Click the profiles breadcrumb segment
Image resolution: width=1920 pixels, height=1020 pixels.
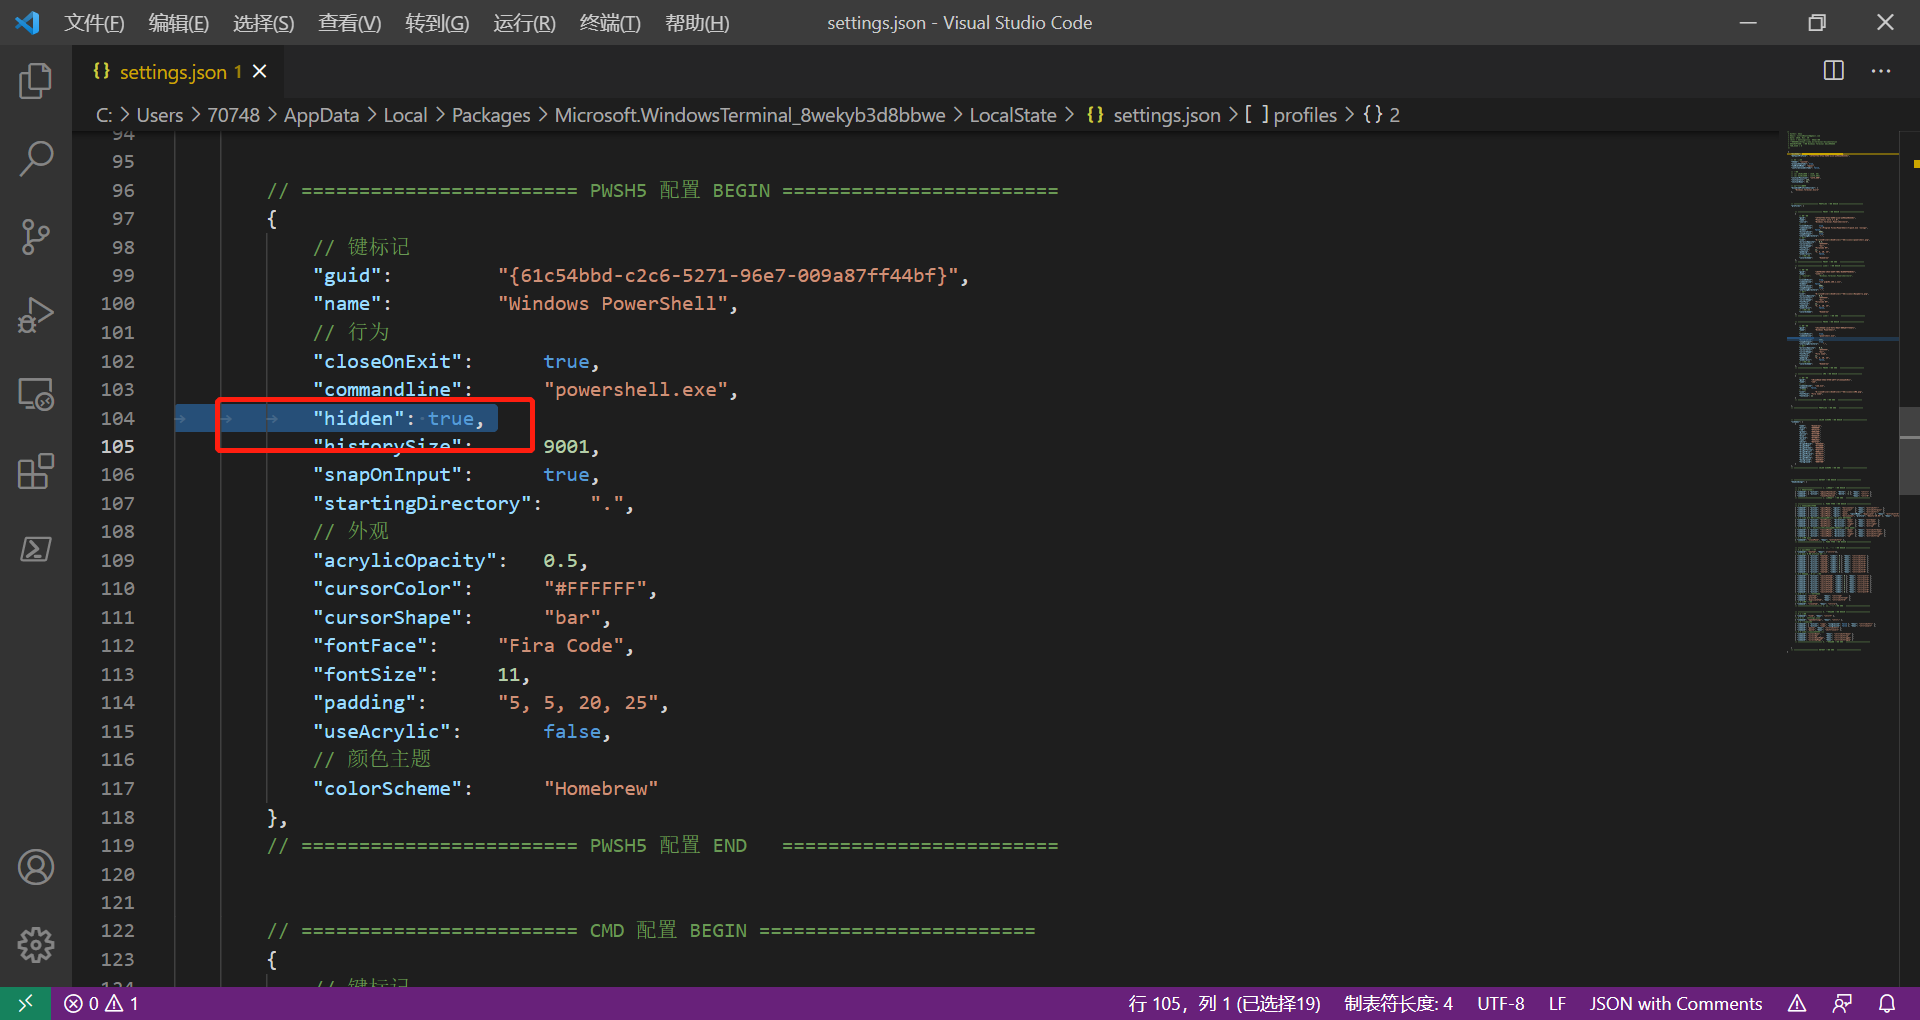tap(1291, 115)
